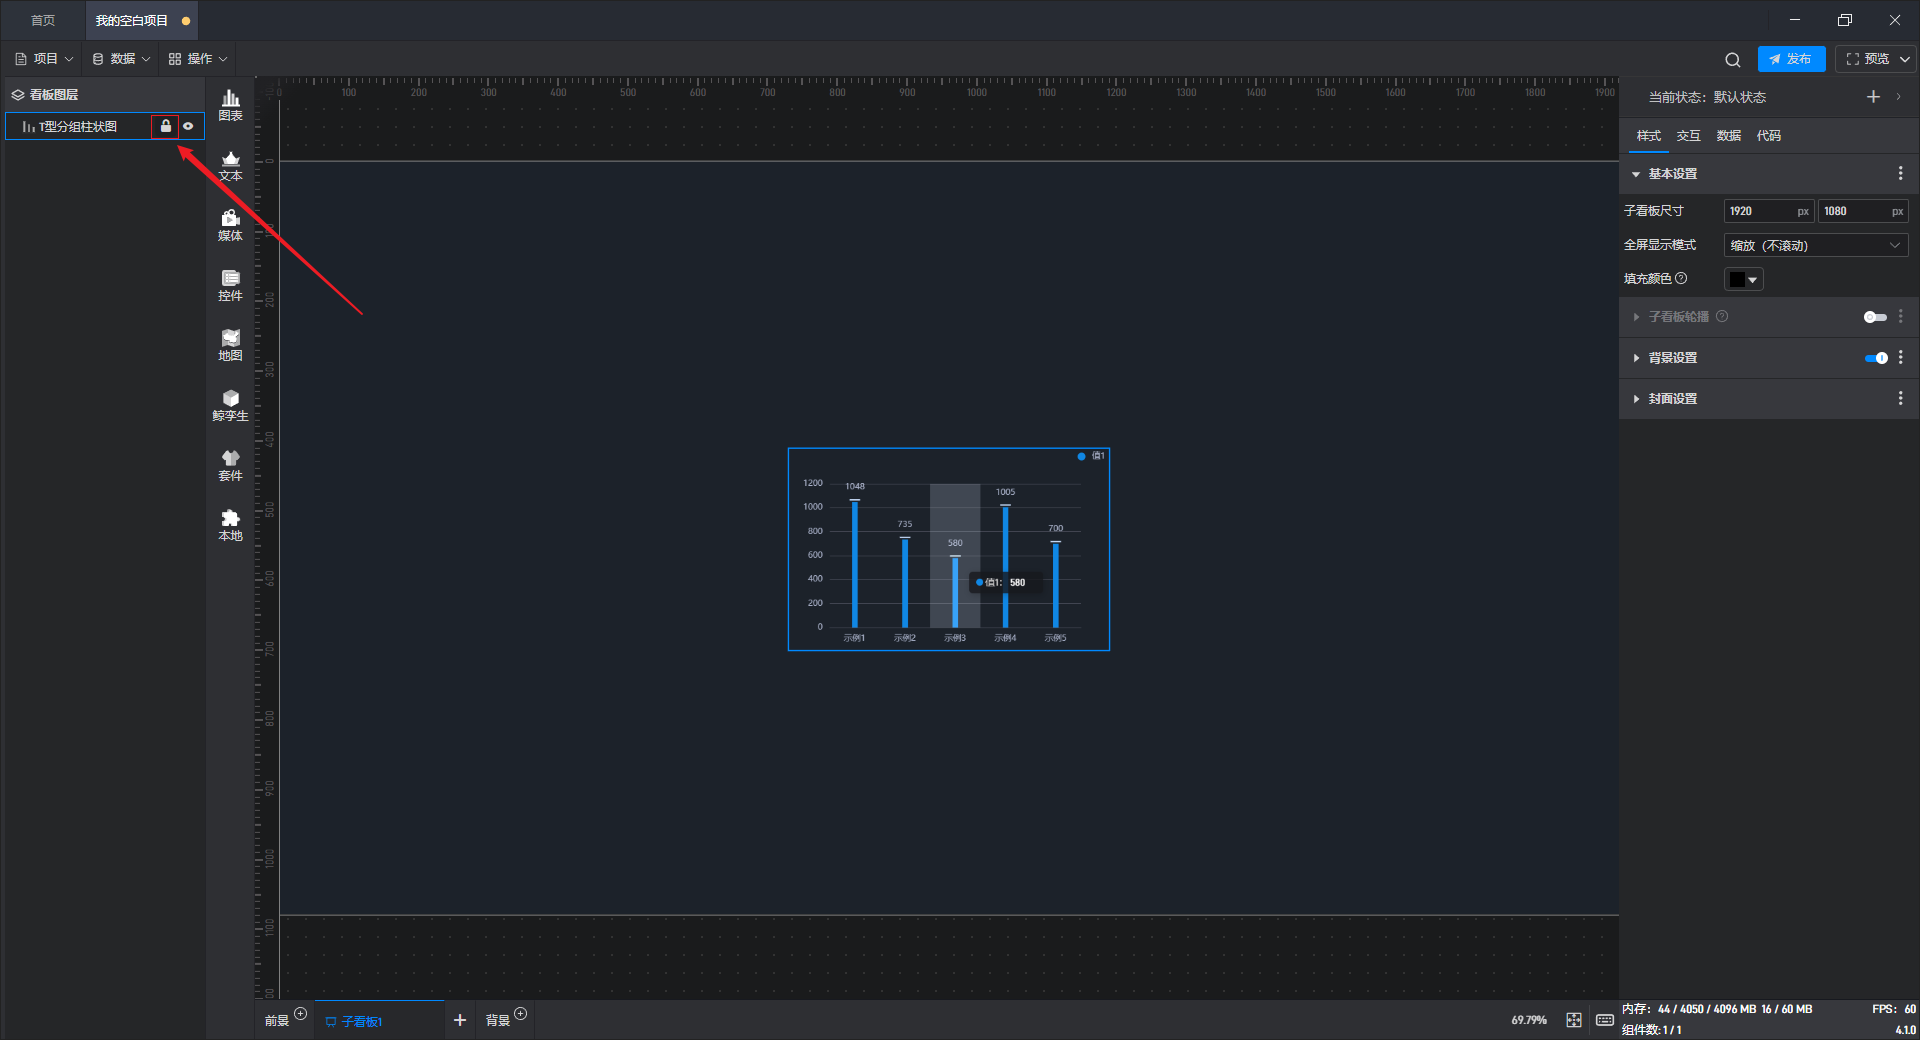Click the 1920 width input field
The height and width of the screenshot is (1040, 1920).
pos(1768,211)
